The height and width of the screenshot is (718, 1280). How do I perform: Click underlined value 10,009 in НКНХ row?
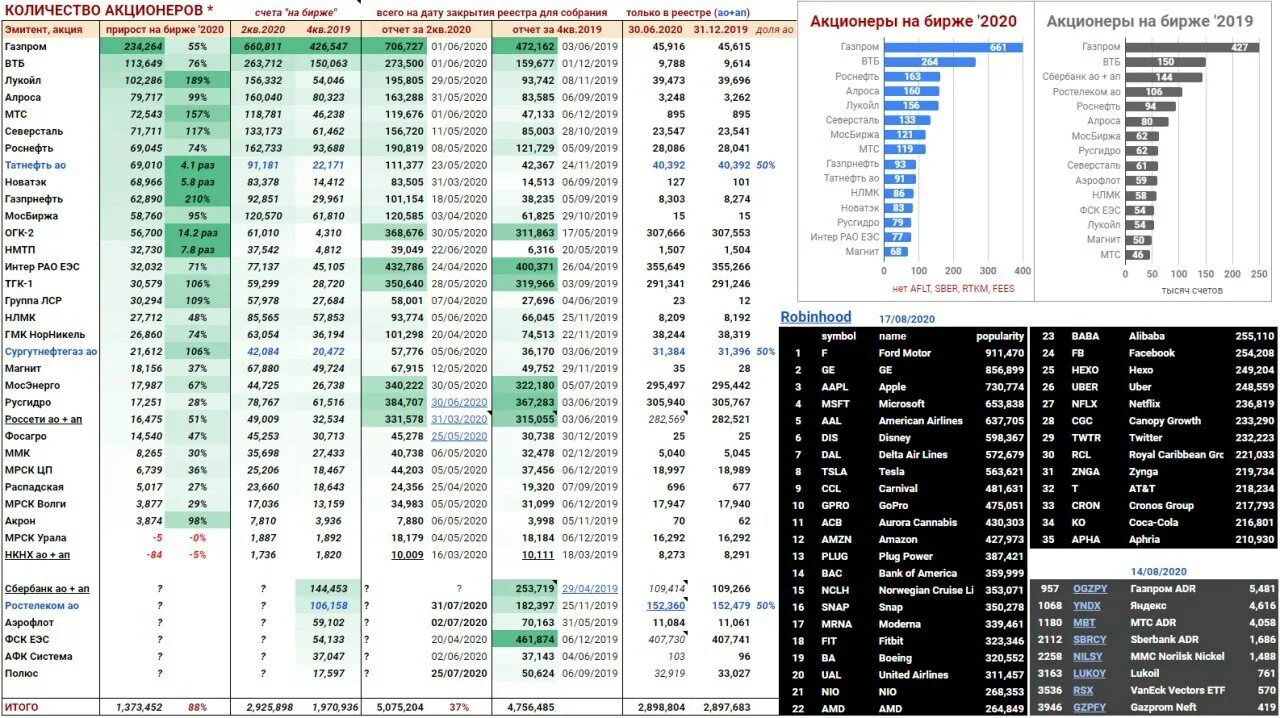(x=408, y=555)
